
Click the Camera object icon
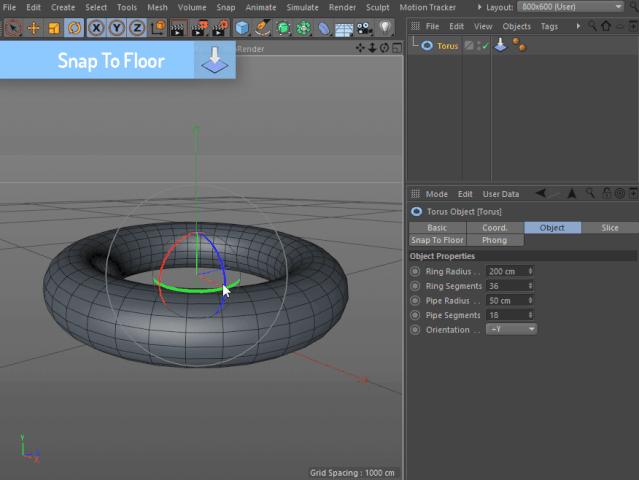365,28
